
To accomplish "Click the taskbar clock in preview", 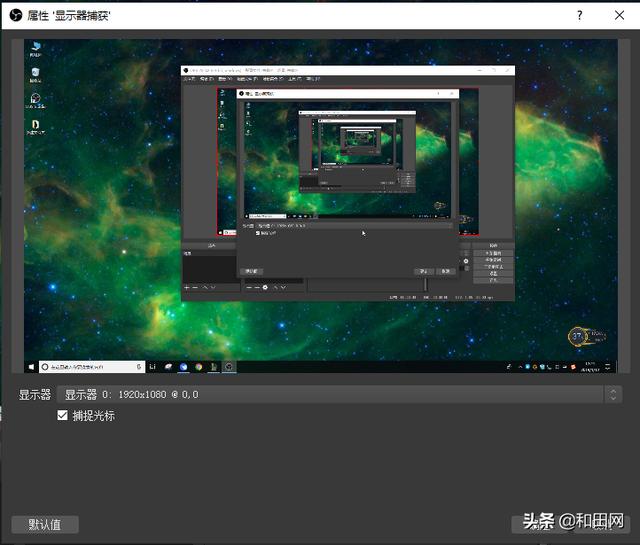I will (590, 367).
